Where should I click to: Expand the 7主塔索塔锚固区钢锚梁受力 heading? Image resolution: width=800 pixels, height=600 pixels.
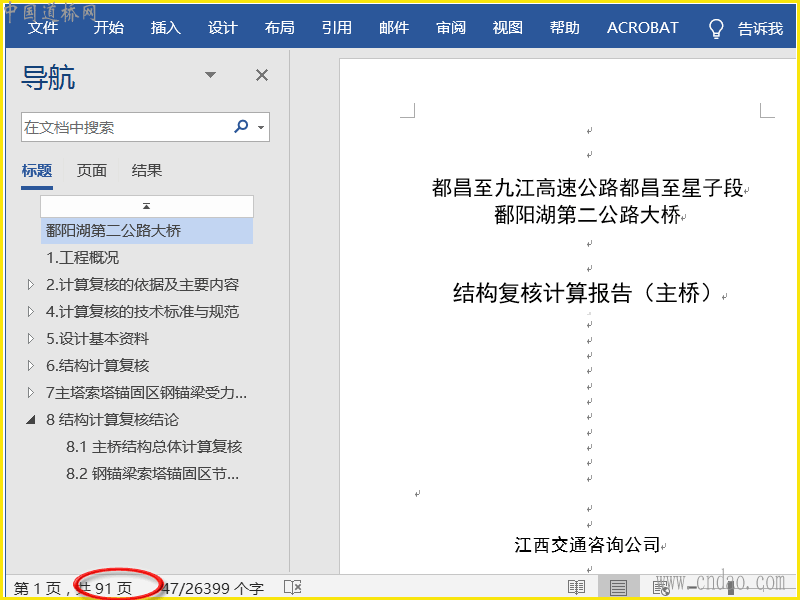tap(31, 393)
